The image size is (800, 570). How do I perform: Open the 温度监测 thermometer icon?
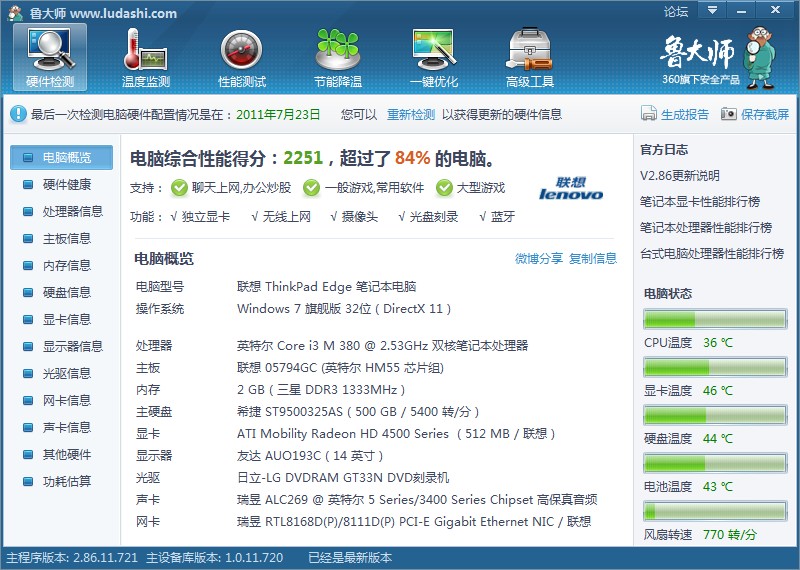point(145,57)
